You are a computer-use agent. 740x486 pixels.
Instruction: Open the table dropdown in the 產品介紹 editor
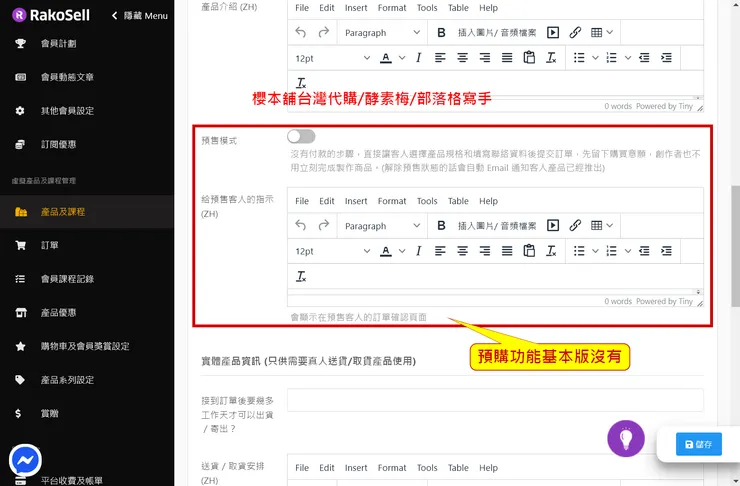click(602, 33)
